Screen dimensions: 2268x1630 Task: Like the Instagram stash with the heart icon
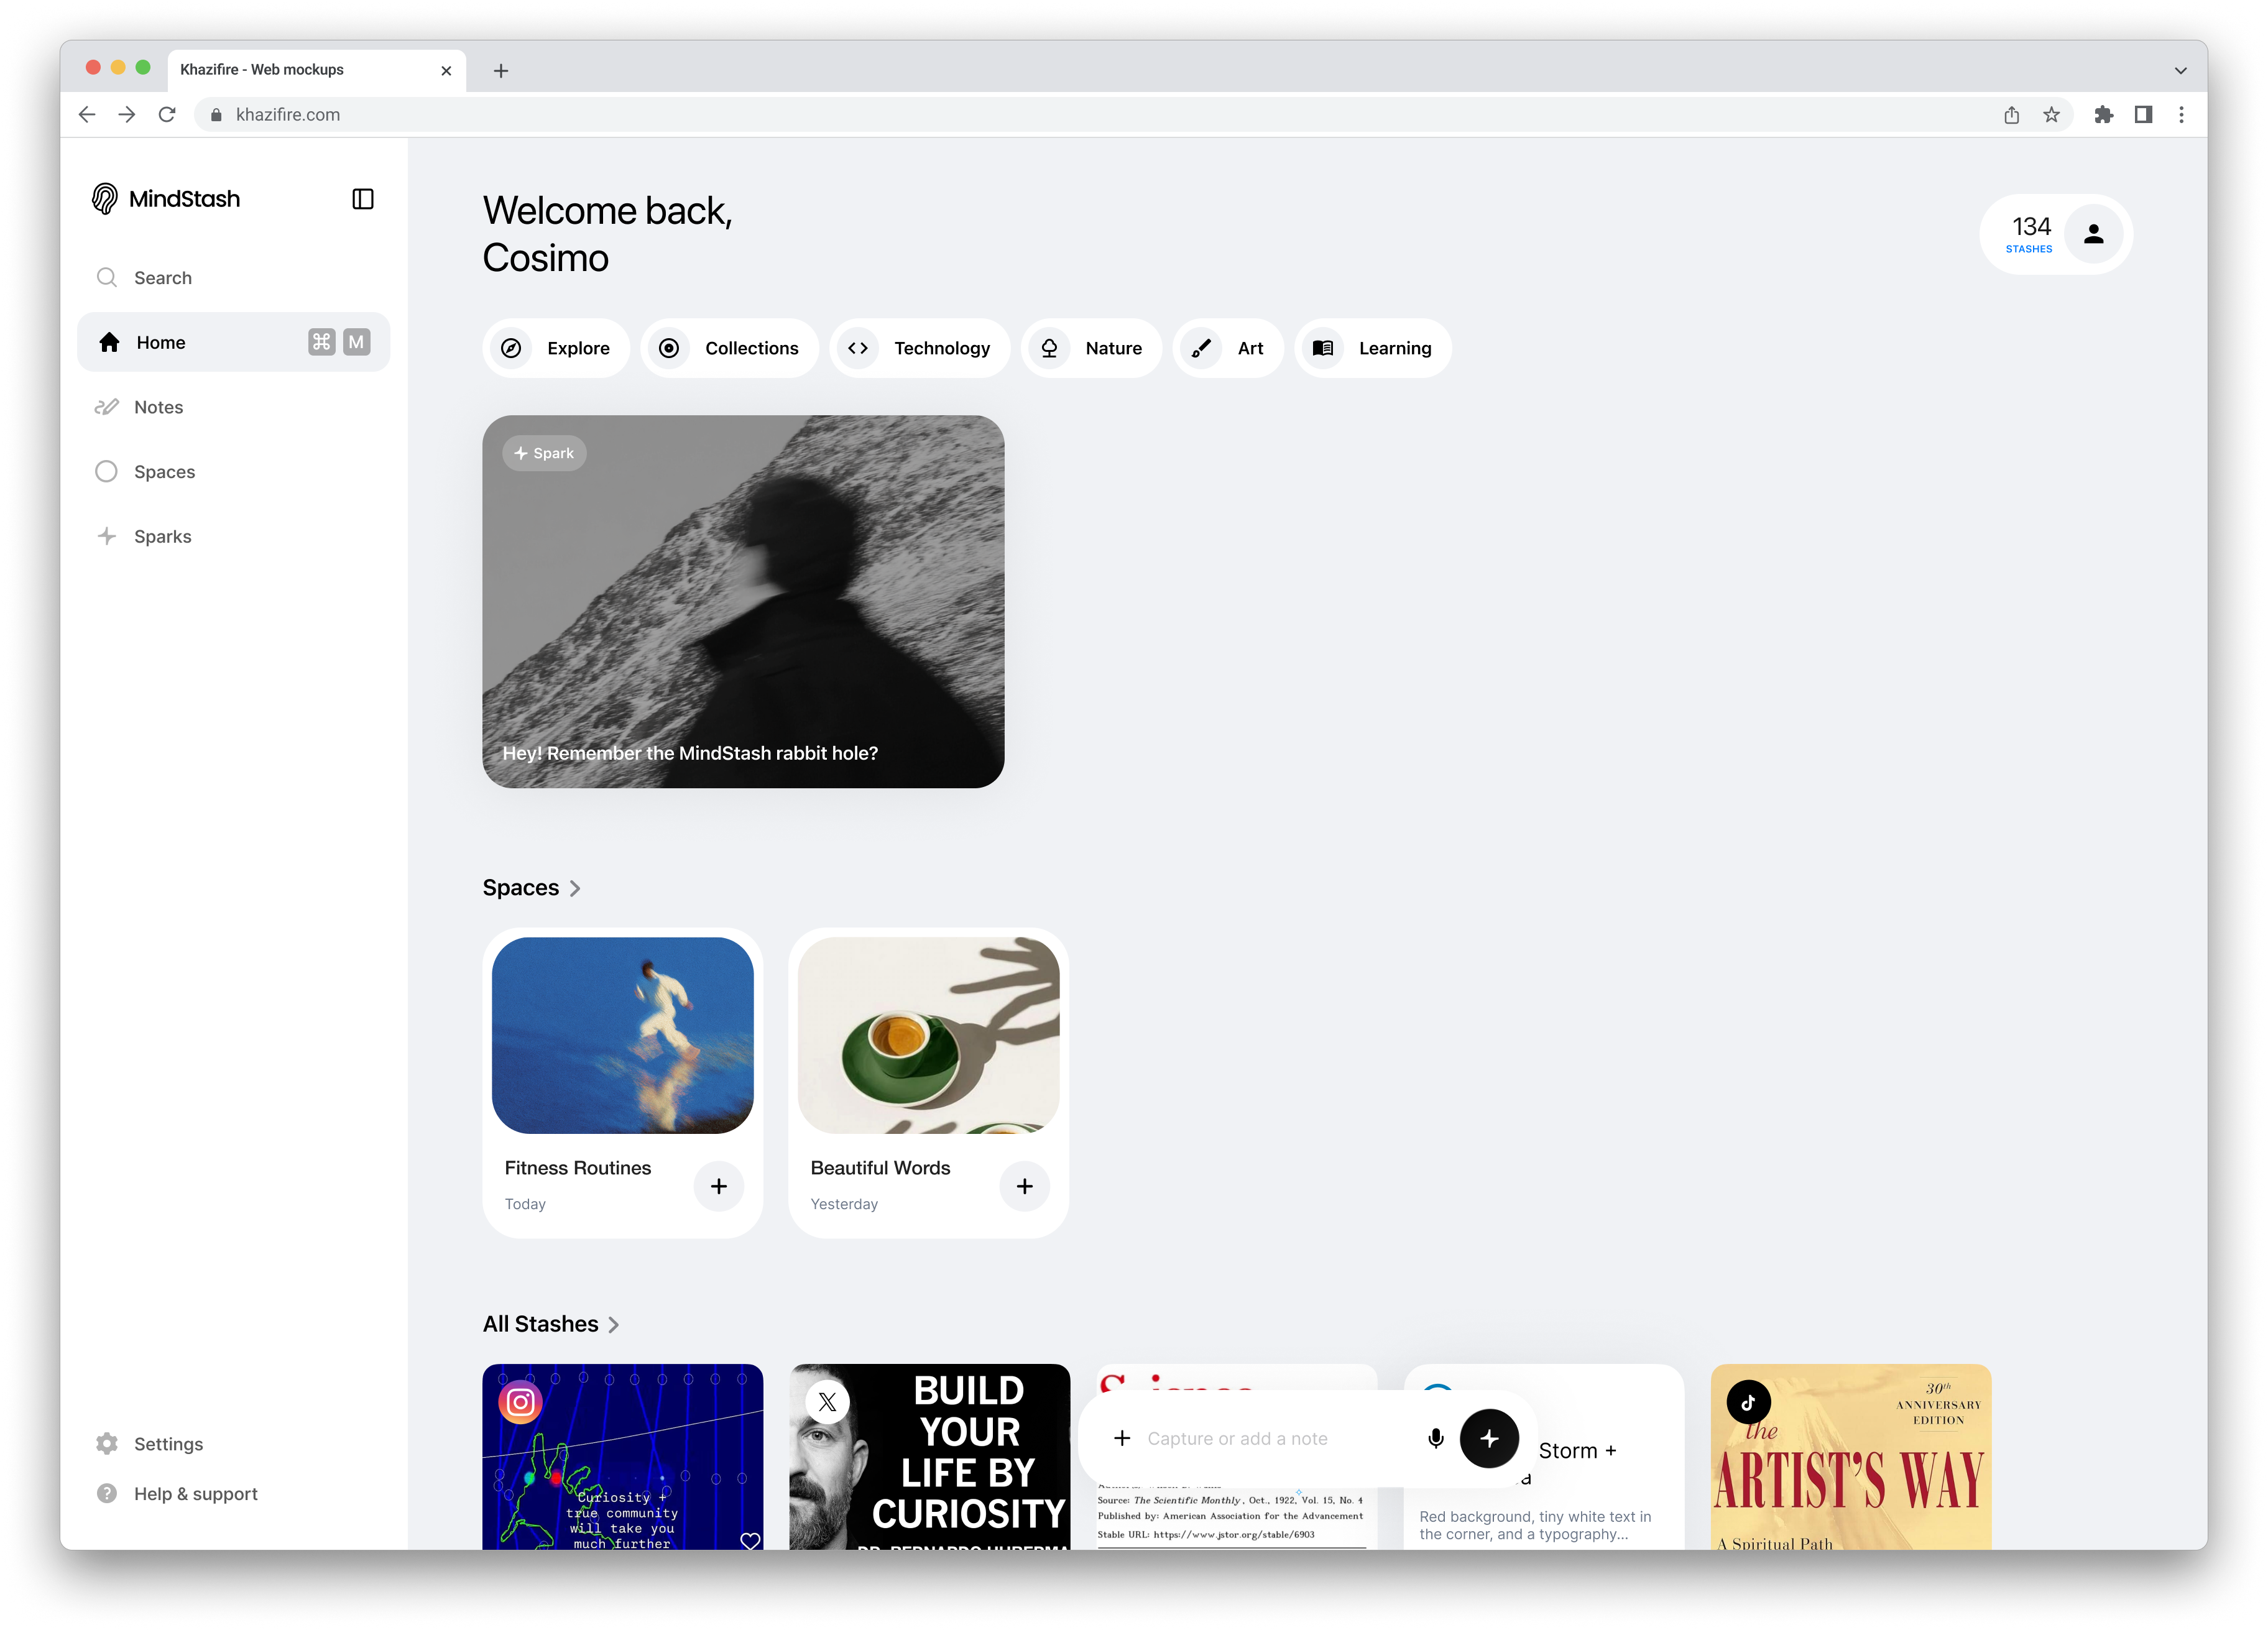click(750, 1540)
